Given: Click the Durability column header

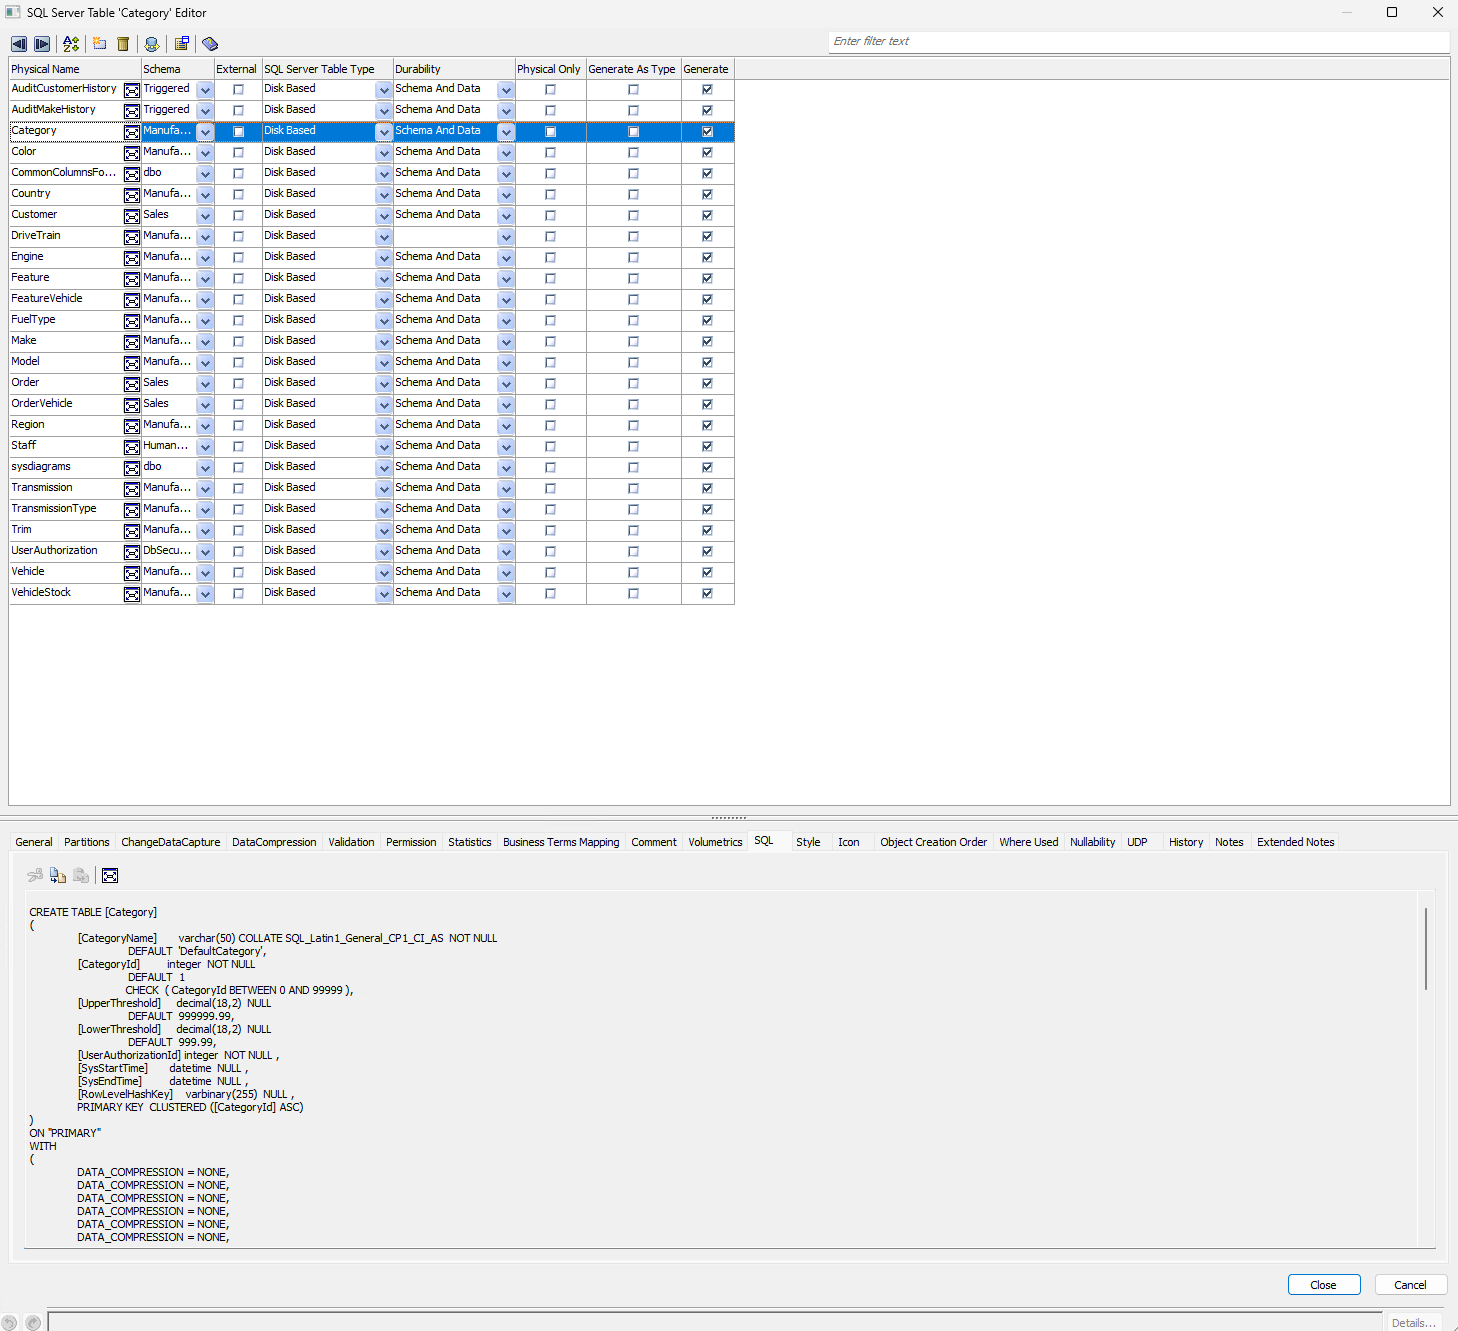Looking at the screenshot, I should 454,69.
